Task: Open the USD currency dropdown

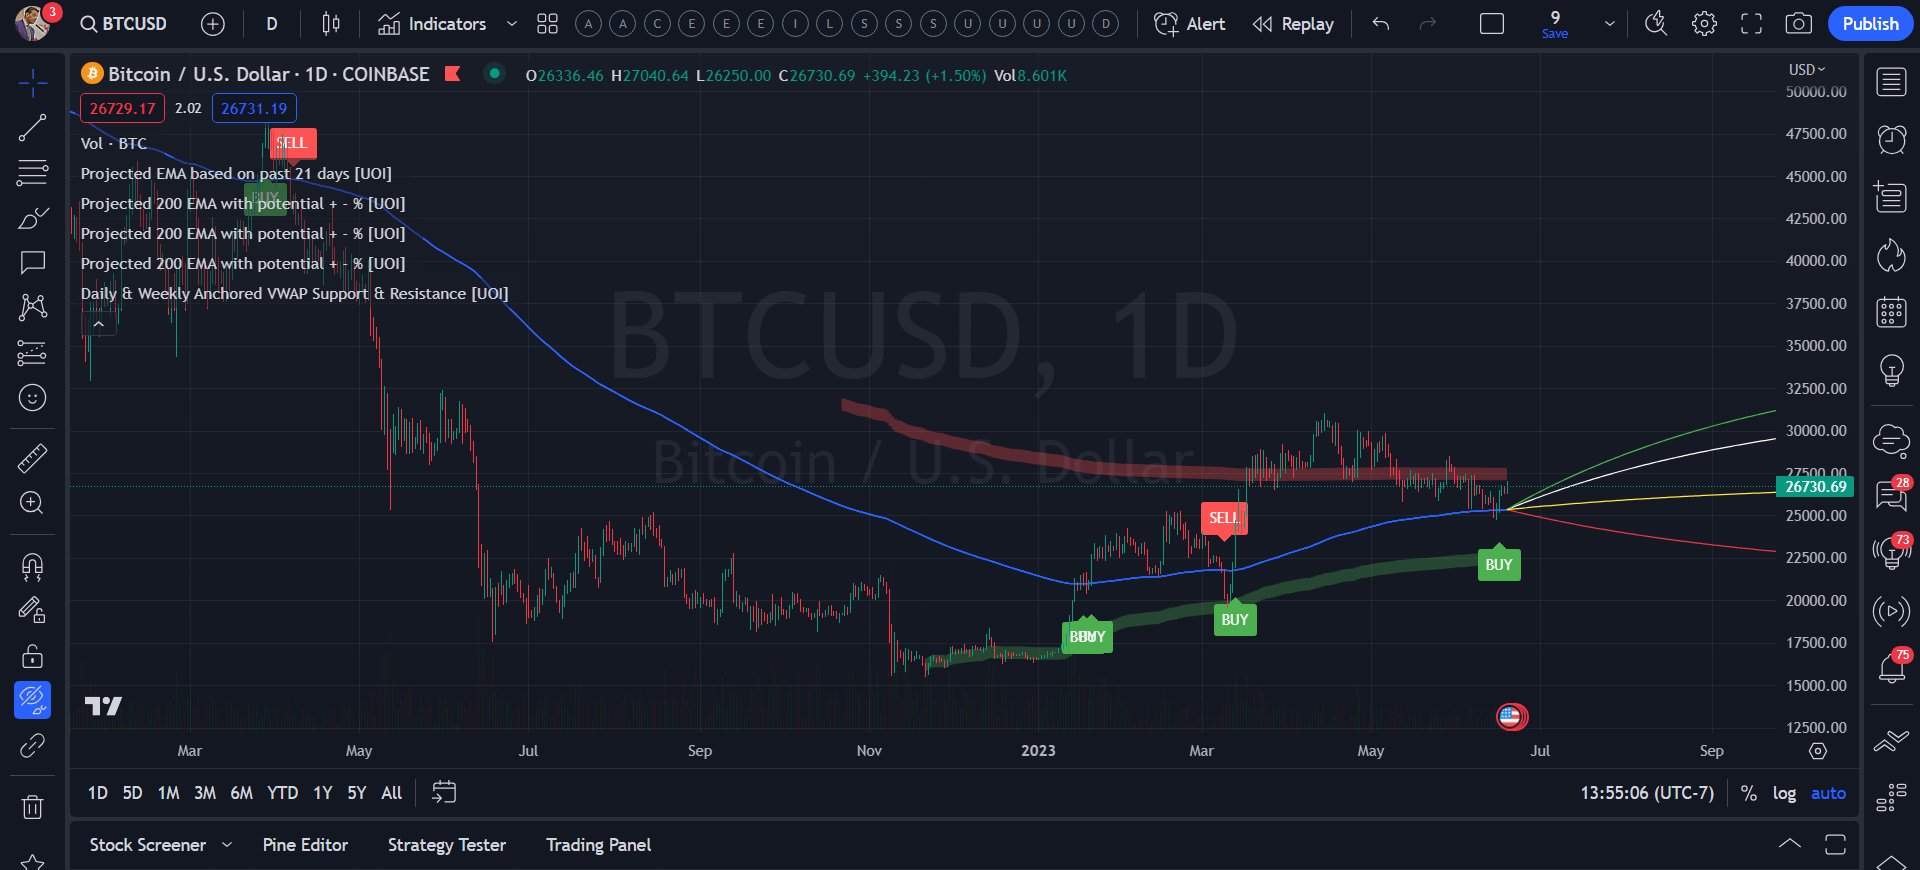Action: tap(1807, 70)
